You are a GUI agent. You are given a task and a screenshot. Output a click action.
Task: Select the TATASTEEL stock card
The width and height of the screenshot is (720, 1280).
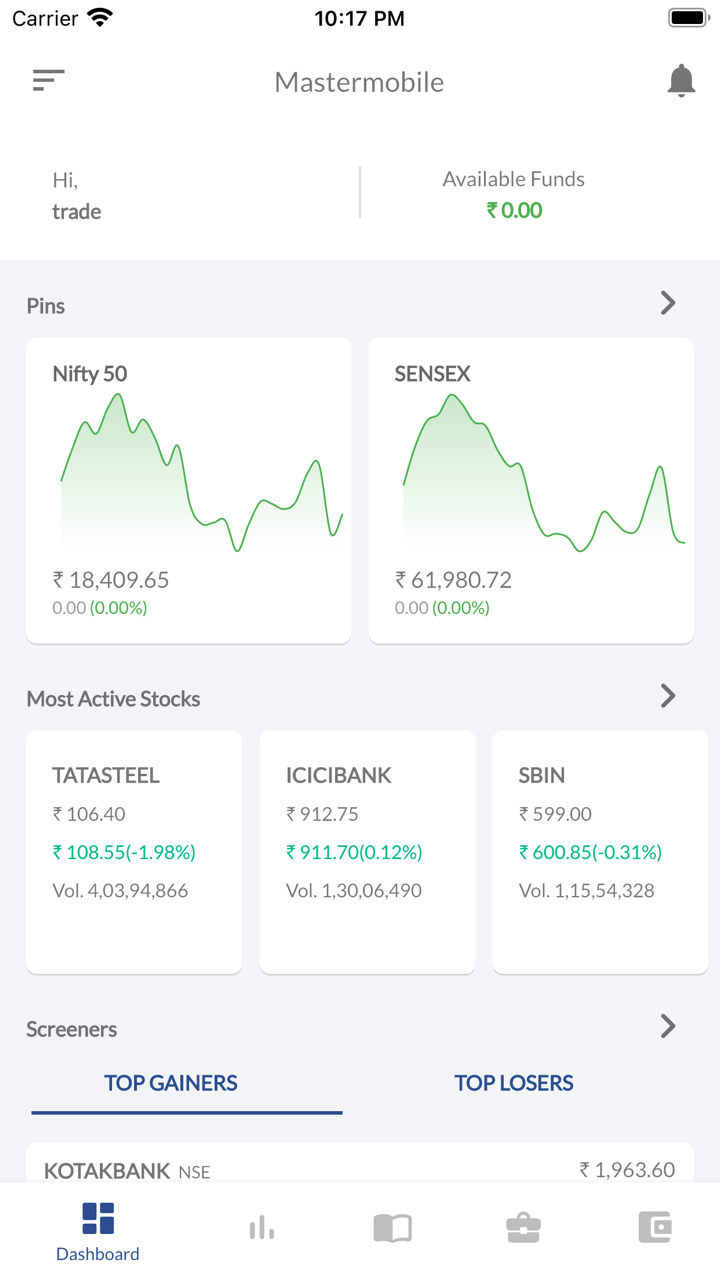(134, 851)
